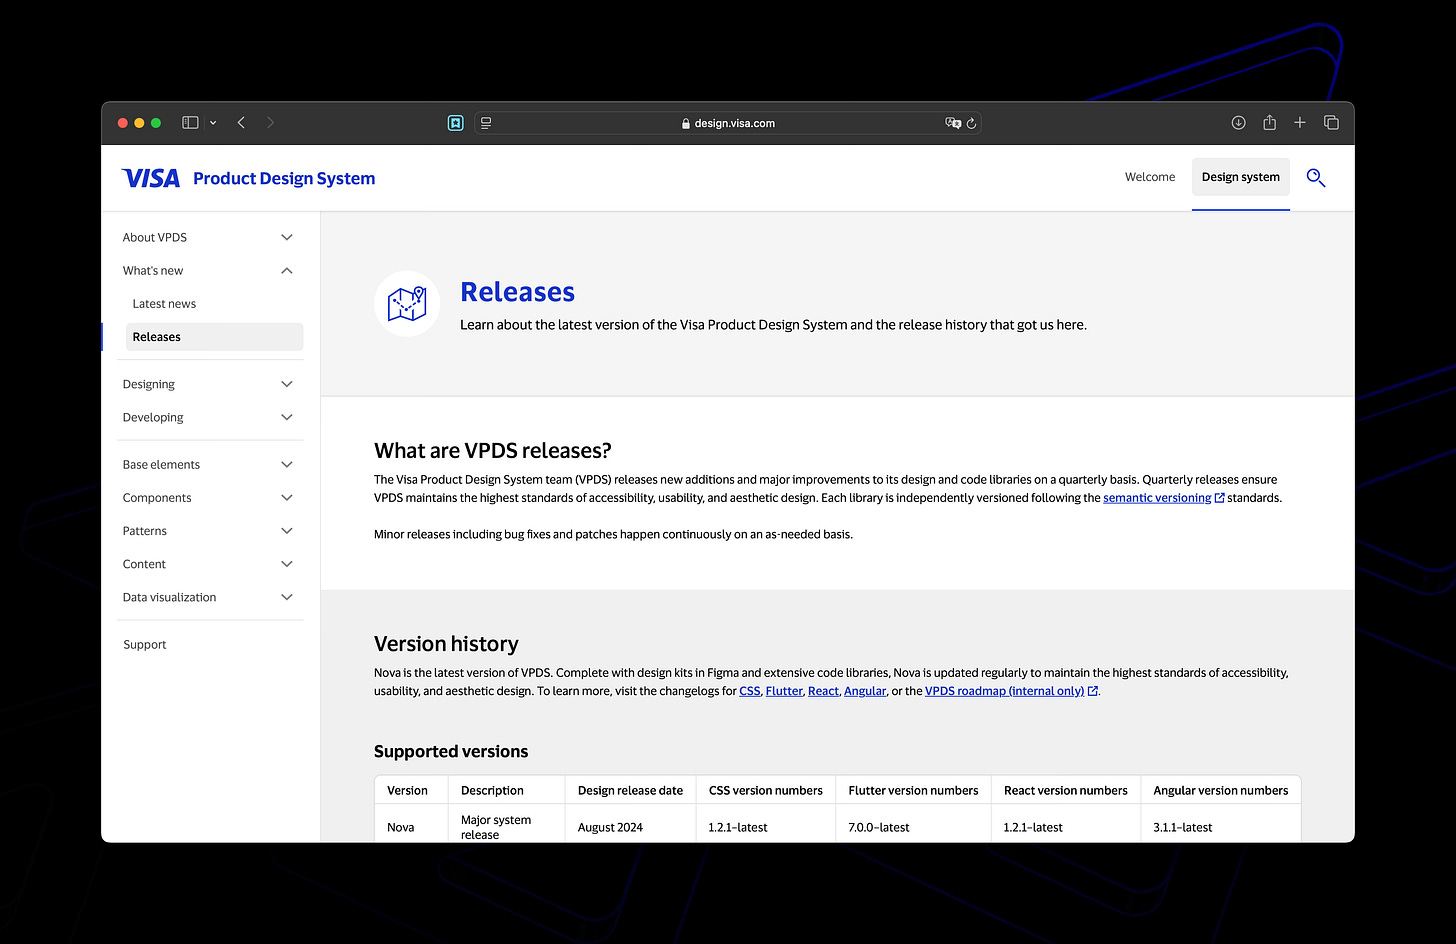The image size is (1456, 944).
Task: Open the Flutter changelog link
Action: click(x=784, y=691)
